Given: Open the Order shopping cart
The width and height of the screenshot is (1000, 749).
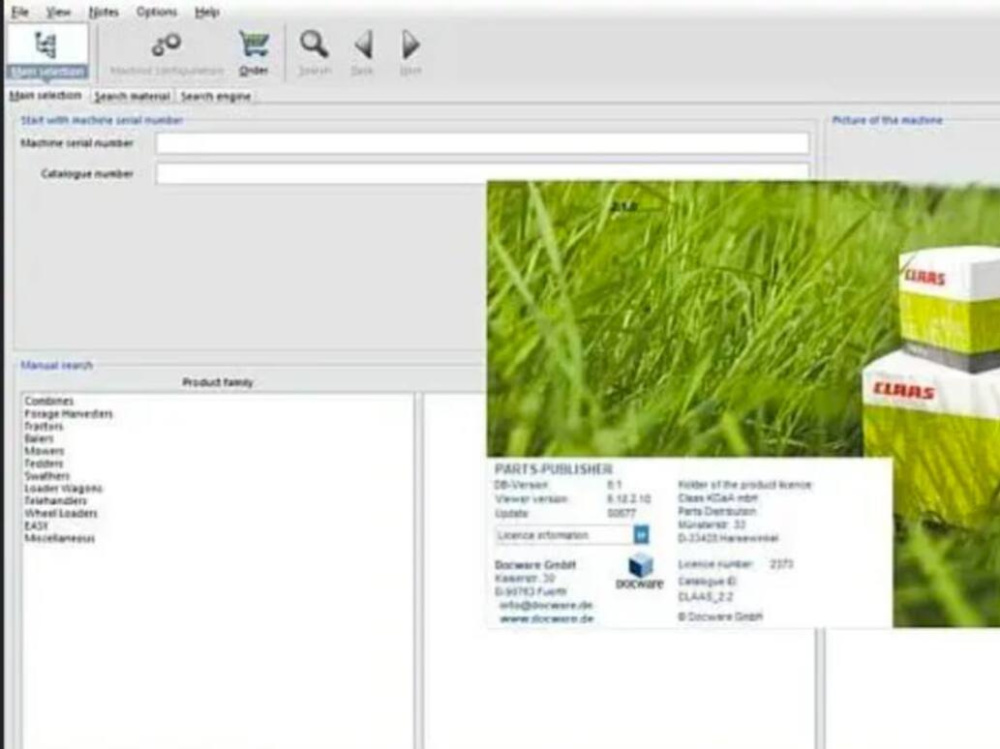Looking at the screenshot, I should pos(254,54).
